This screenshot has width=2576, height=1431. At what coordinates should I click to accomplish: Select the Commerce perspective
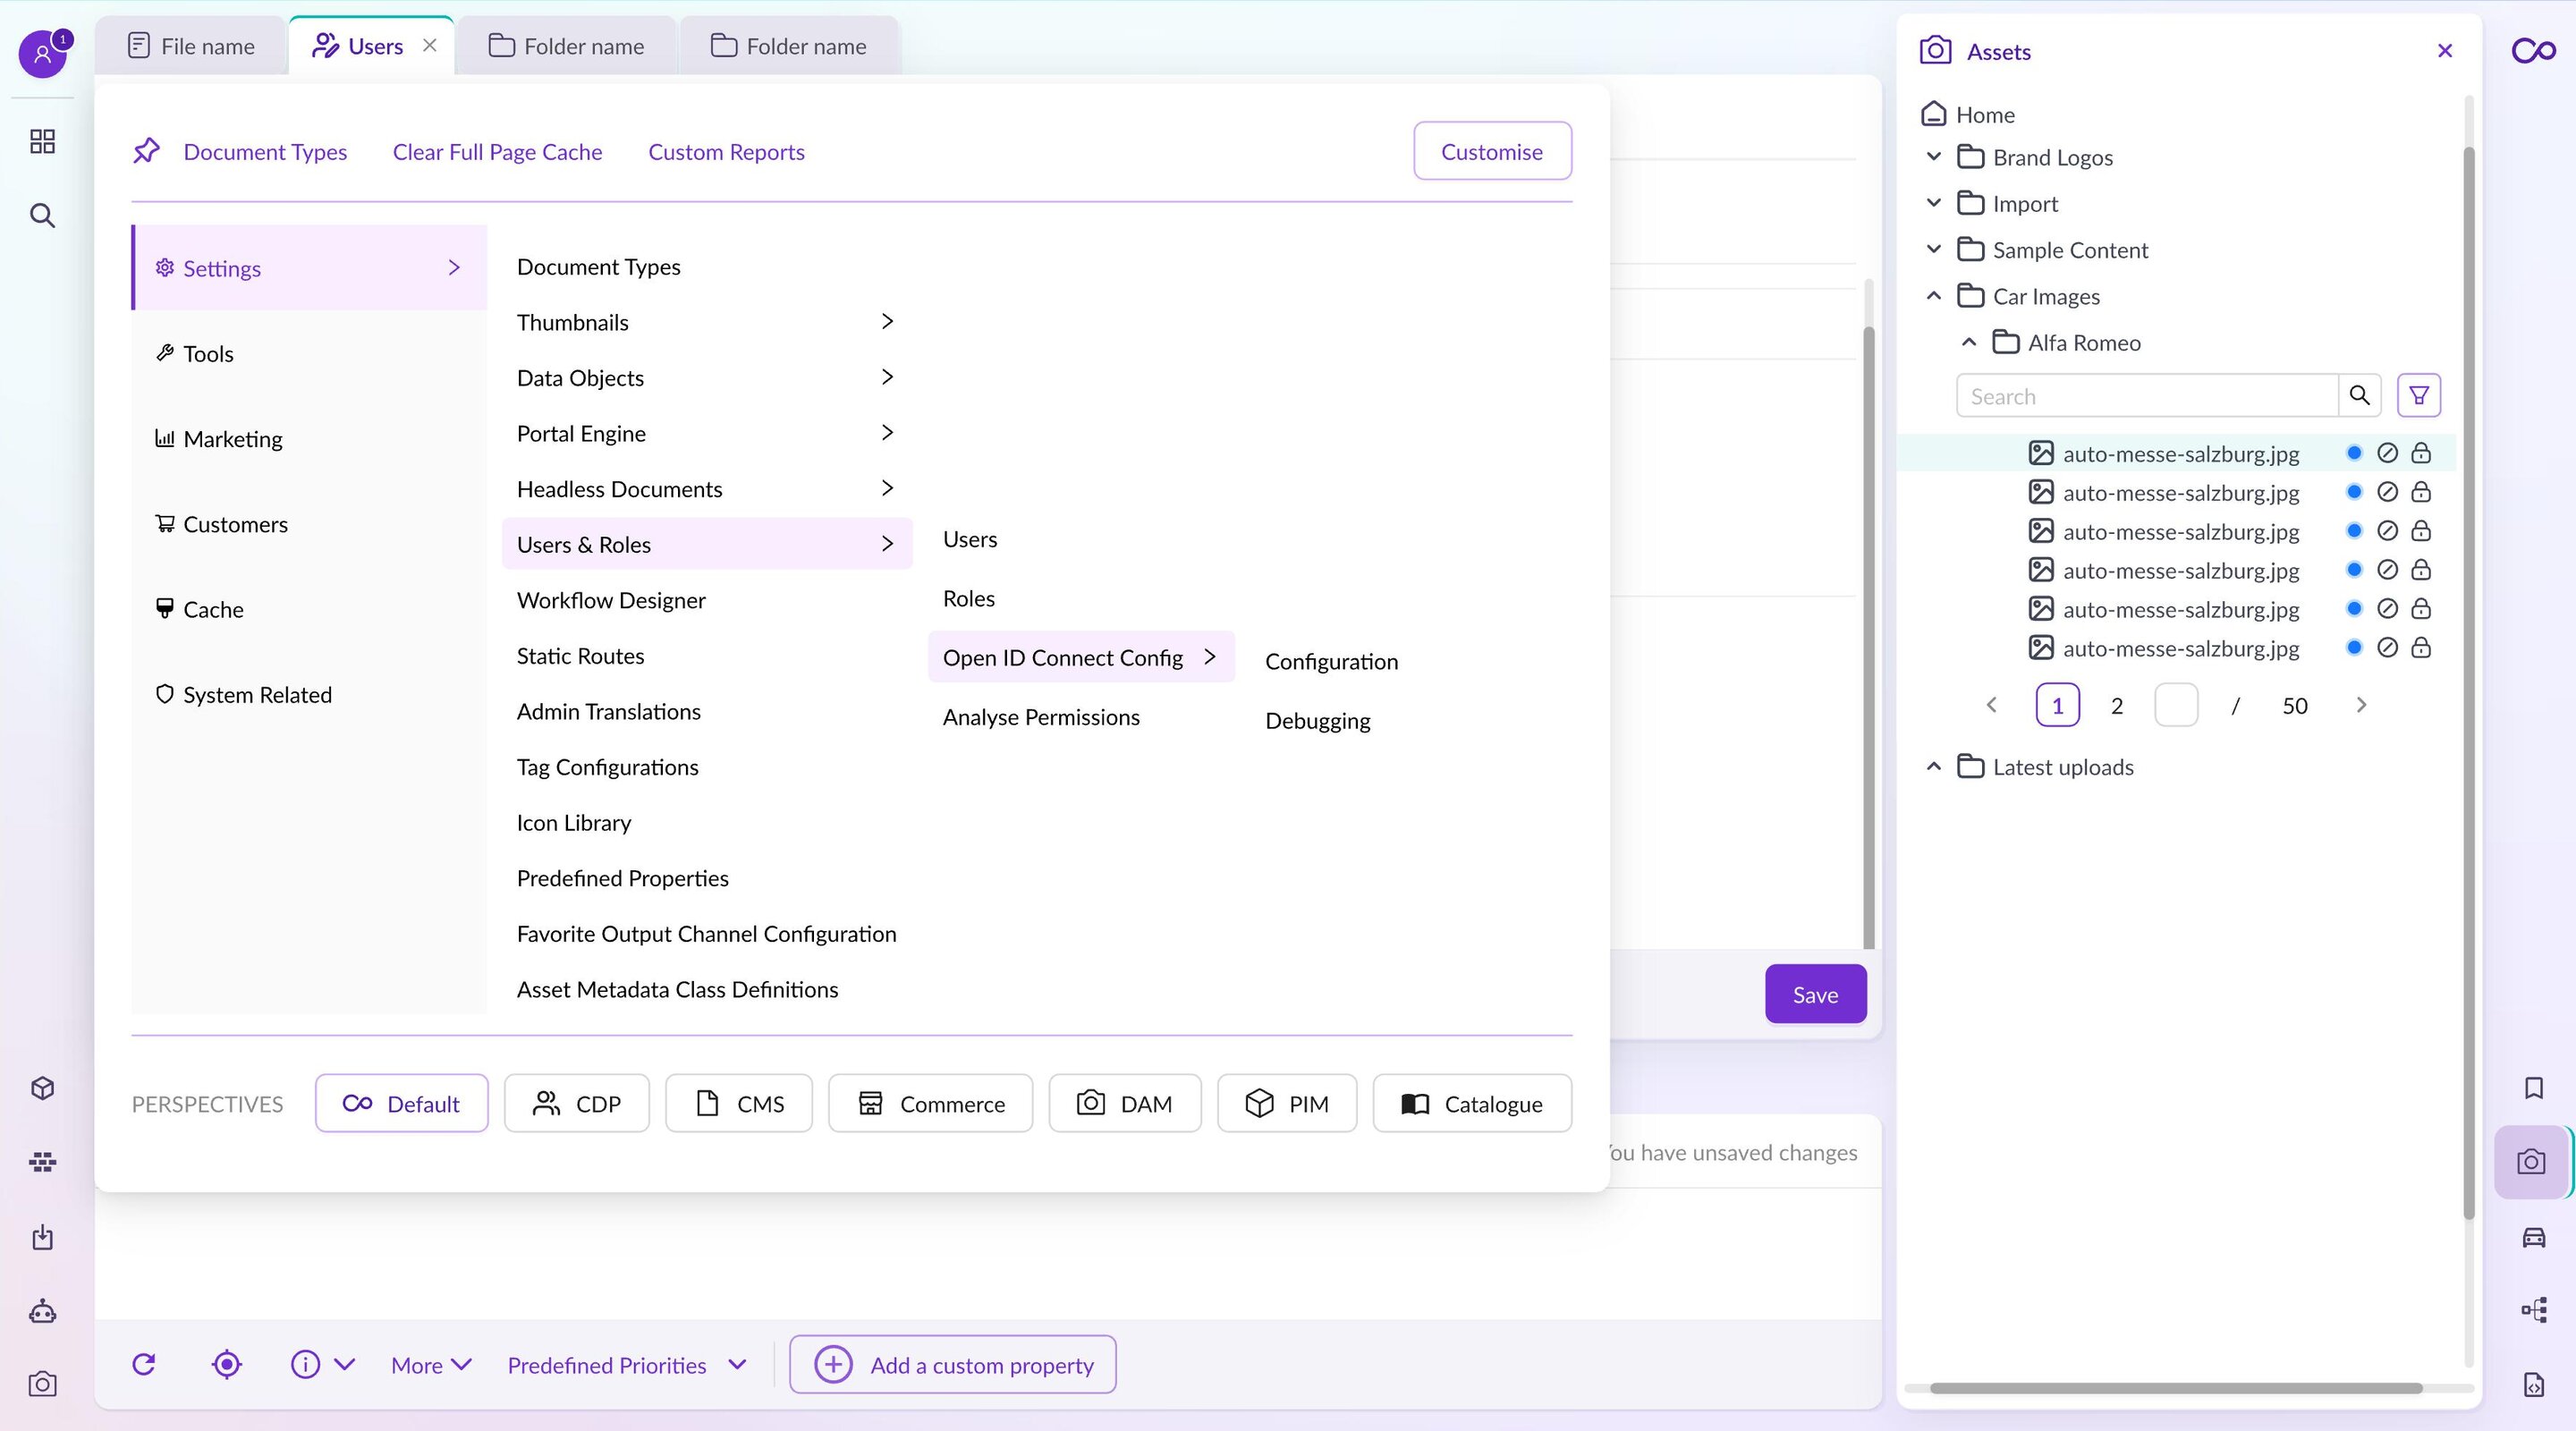click(930, 1103)
